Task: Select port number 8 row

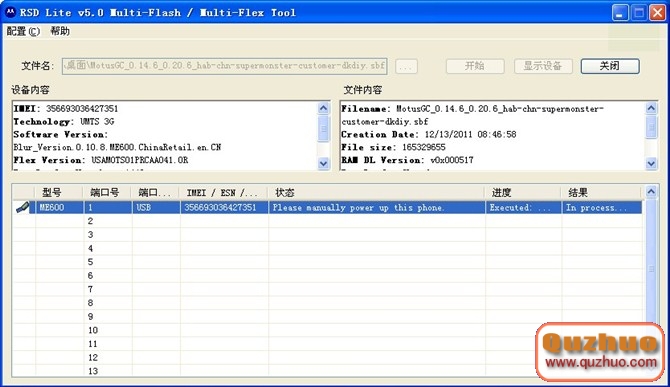Action: pyautogui.click(x=327, y=303)
